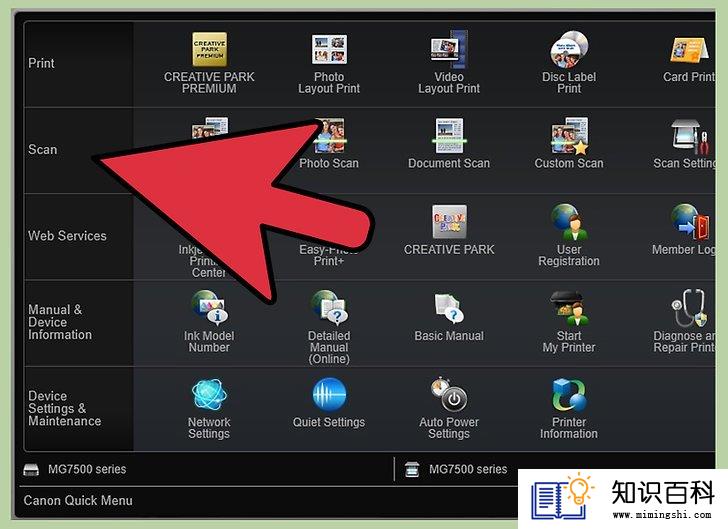Image resolution: width=728 pixels, height=529 pixels.
Task: Launch Start My Printer
Action: (569, 308)
